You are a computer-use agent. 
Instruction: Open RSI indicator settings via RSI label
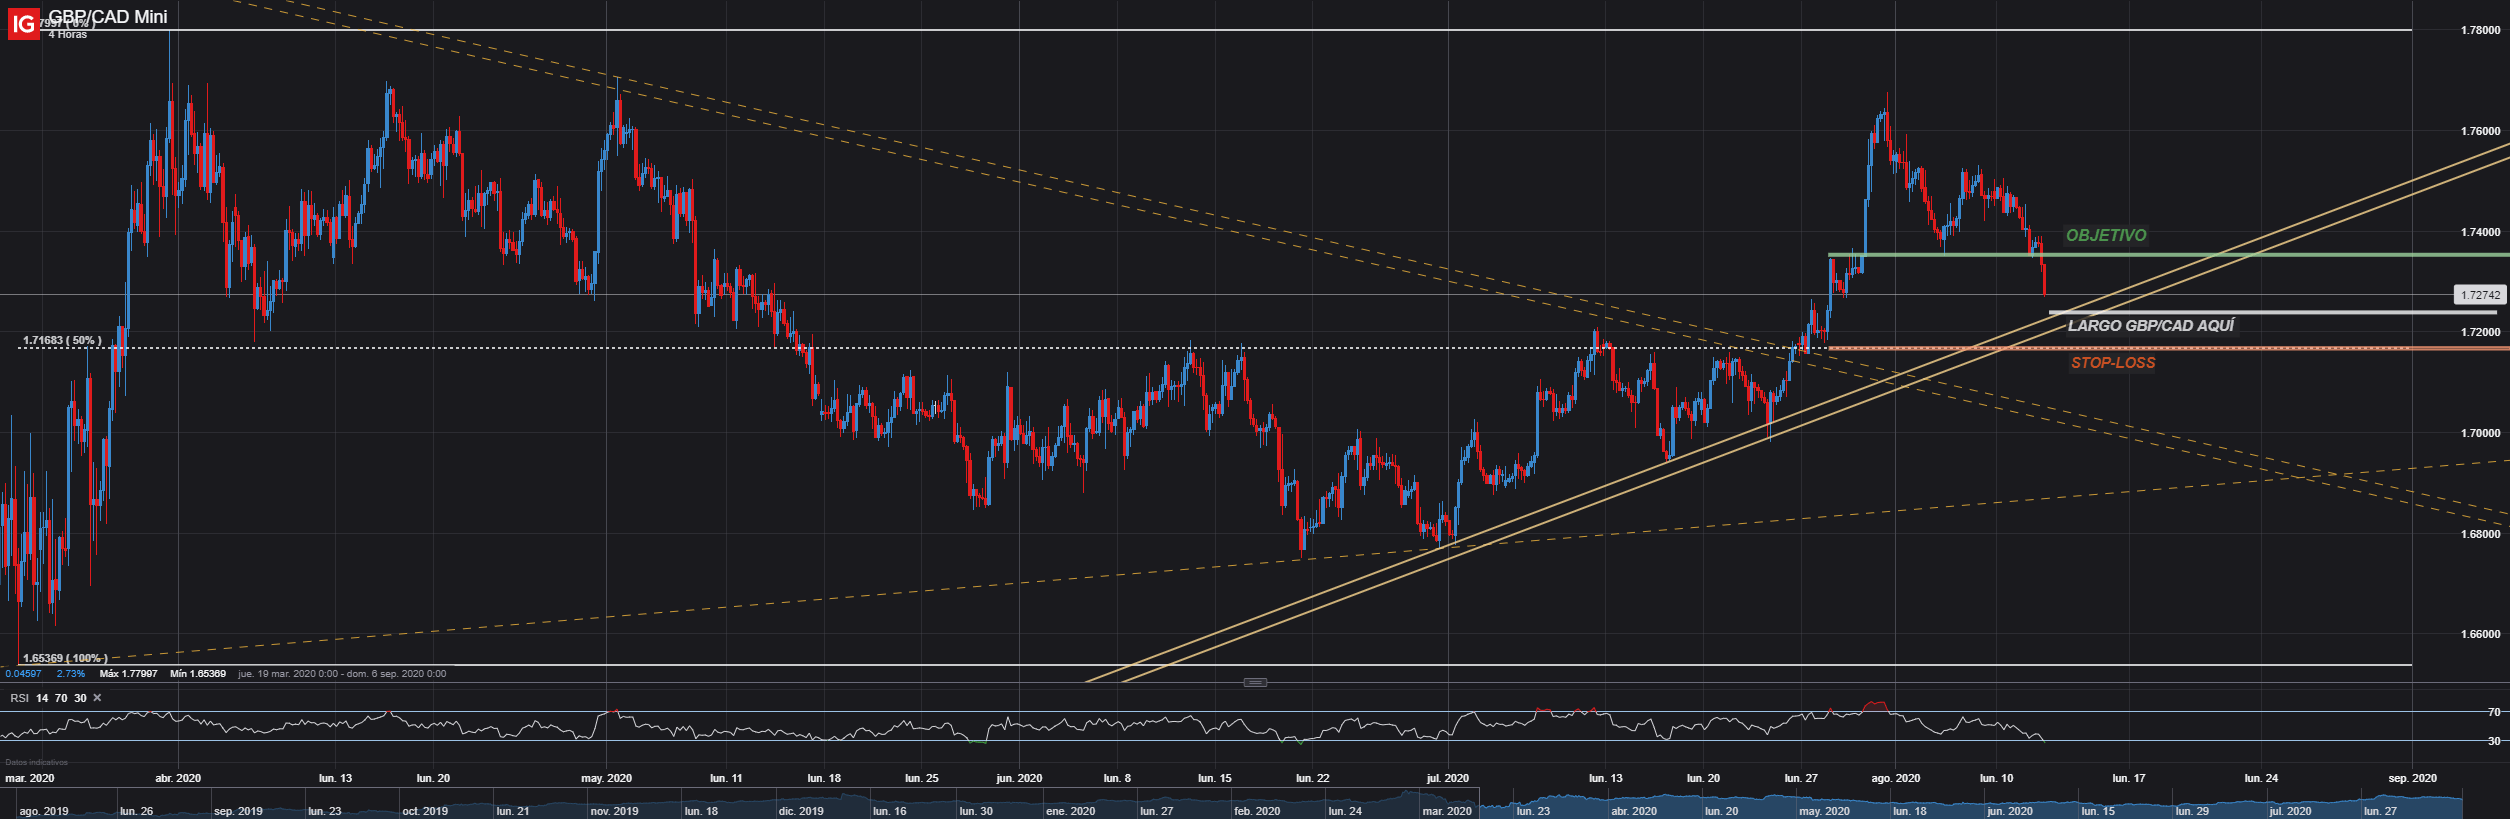tap(20, 698)
